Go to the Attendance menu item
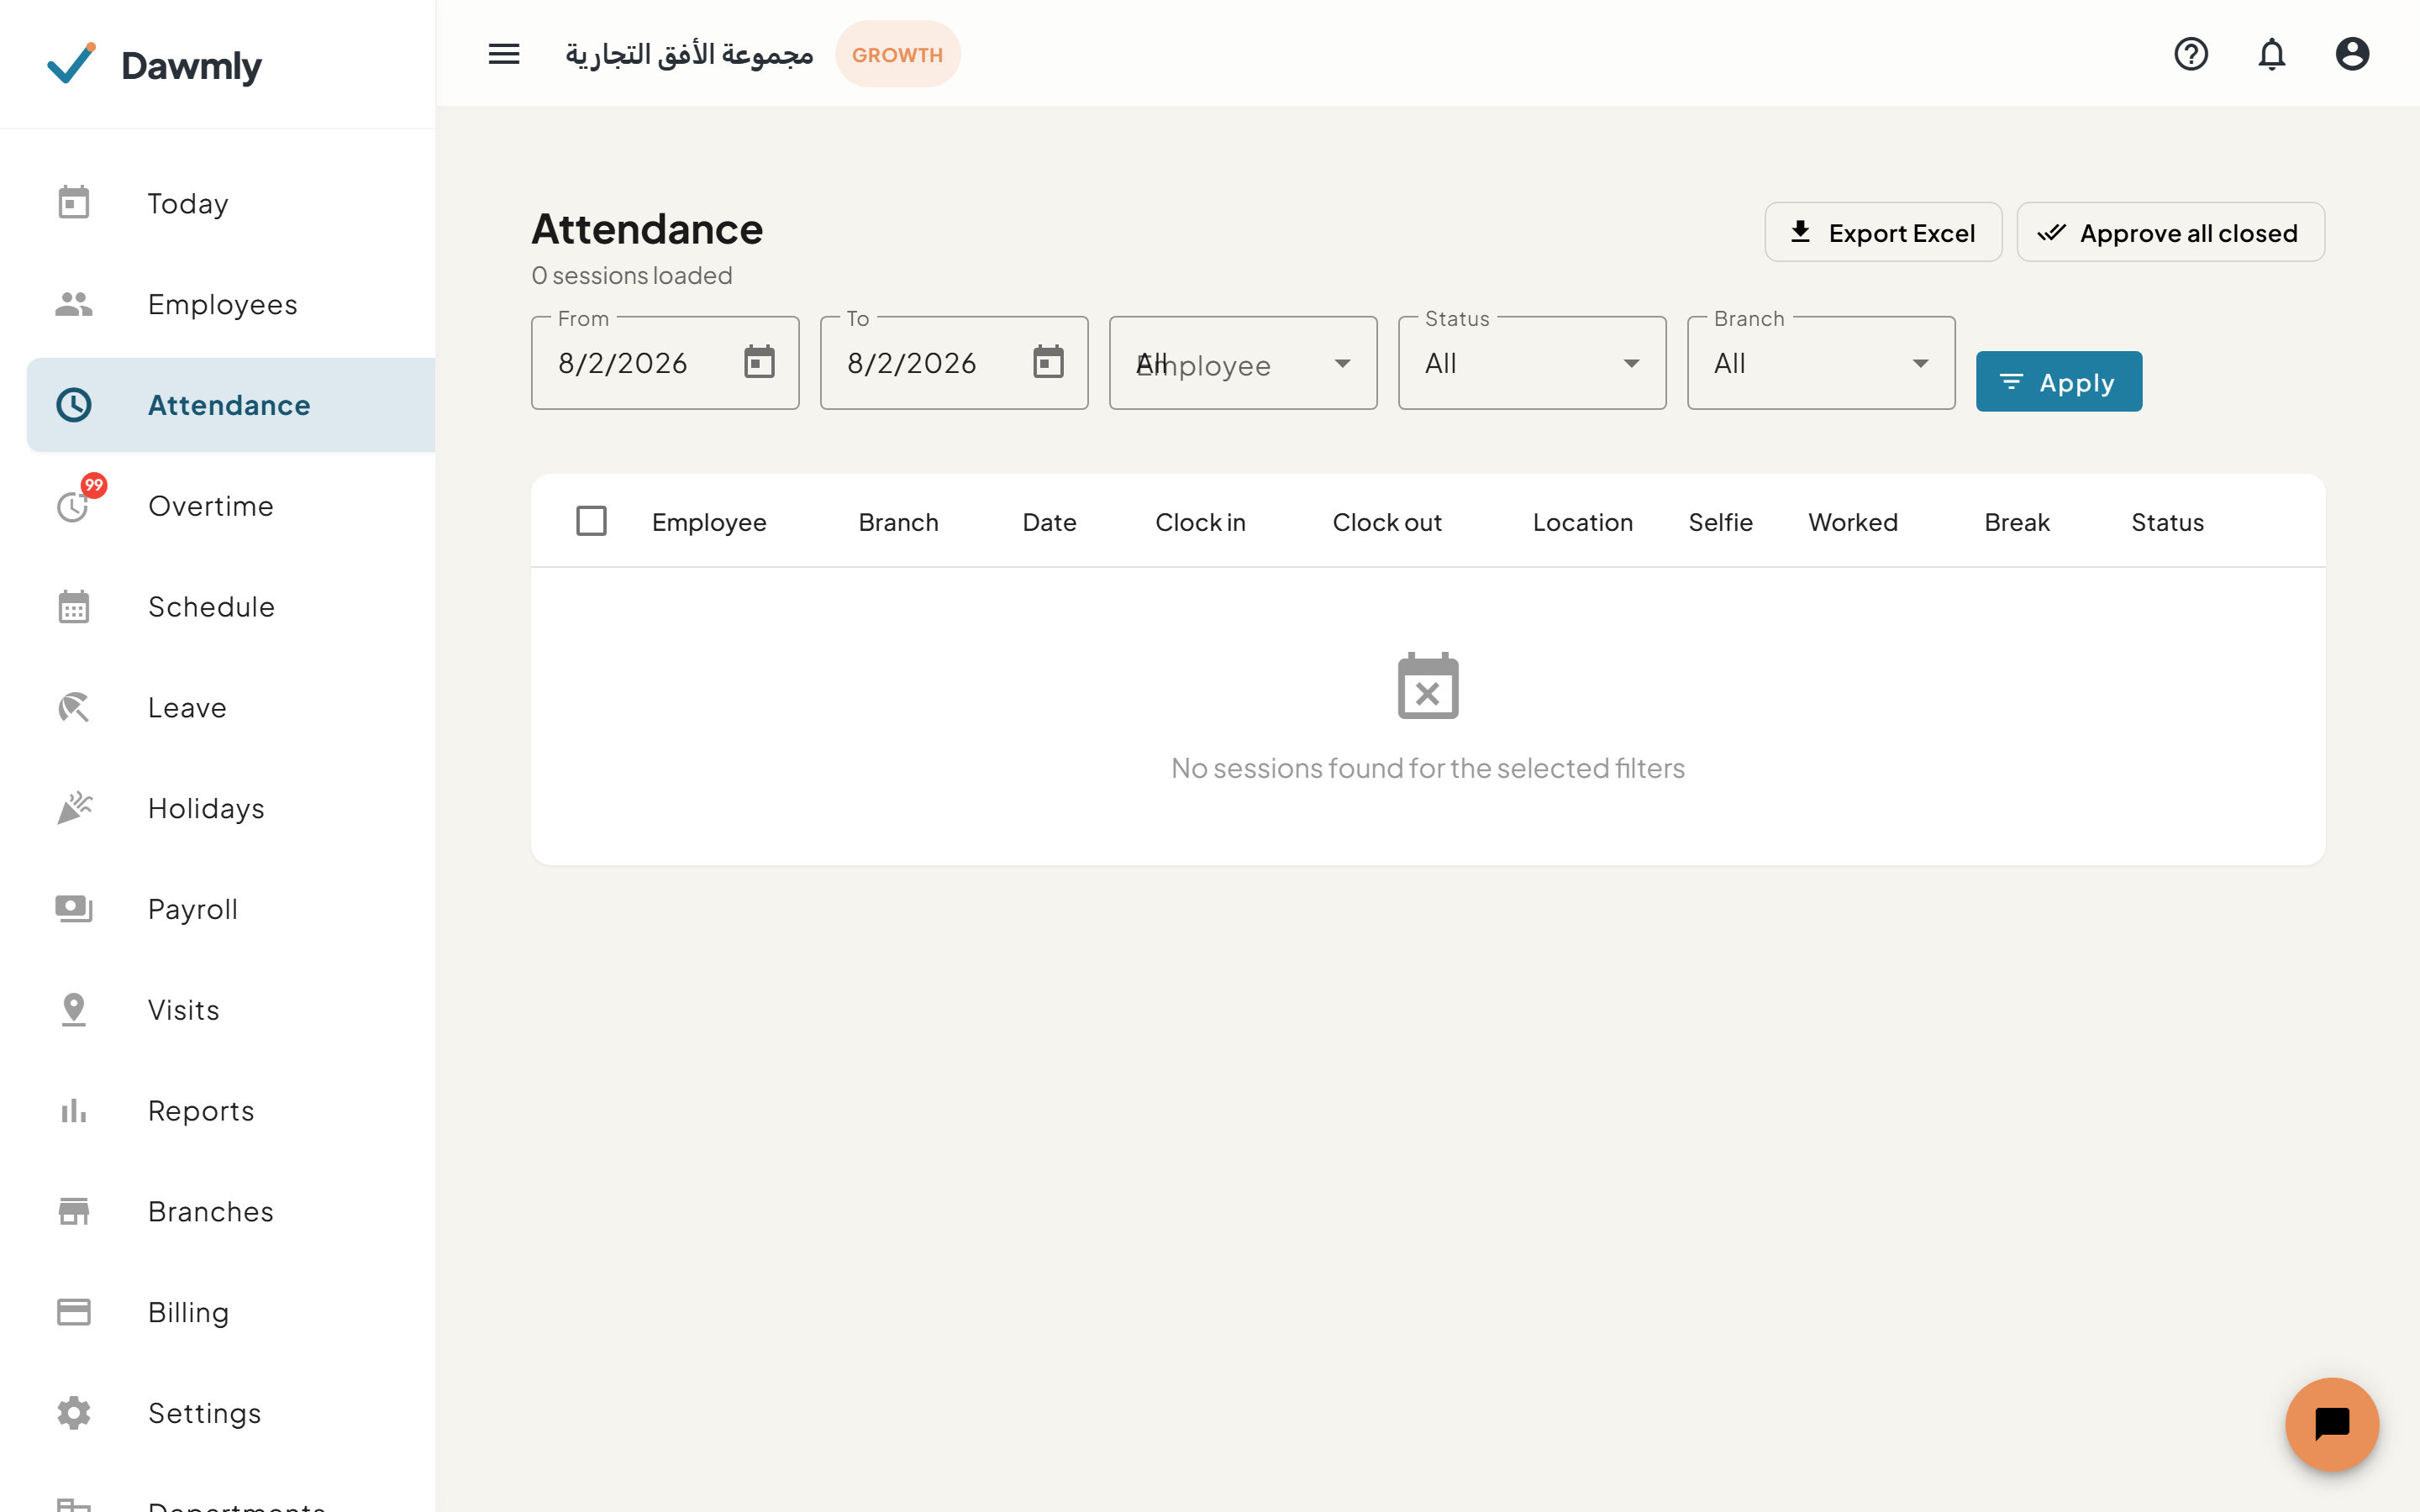Screen dimensions: 2420x1512 231,405
